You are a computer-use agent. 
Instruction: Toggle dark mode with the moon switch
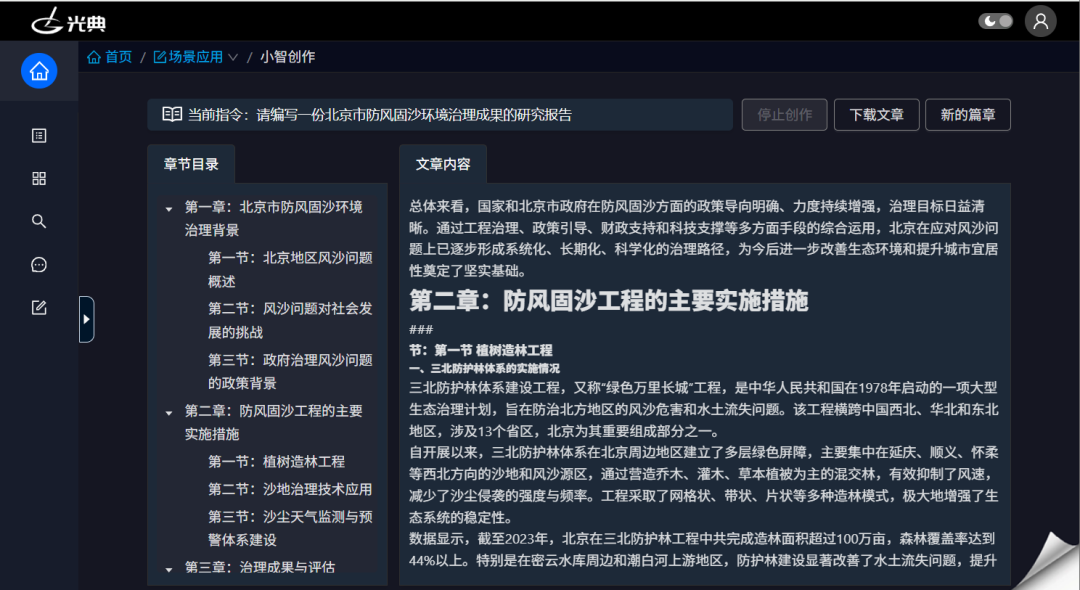995,20
